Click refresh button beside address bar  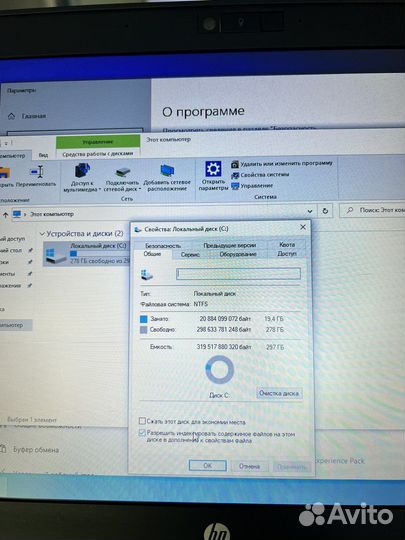[325, 211]
